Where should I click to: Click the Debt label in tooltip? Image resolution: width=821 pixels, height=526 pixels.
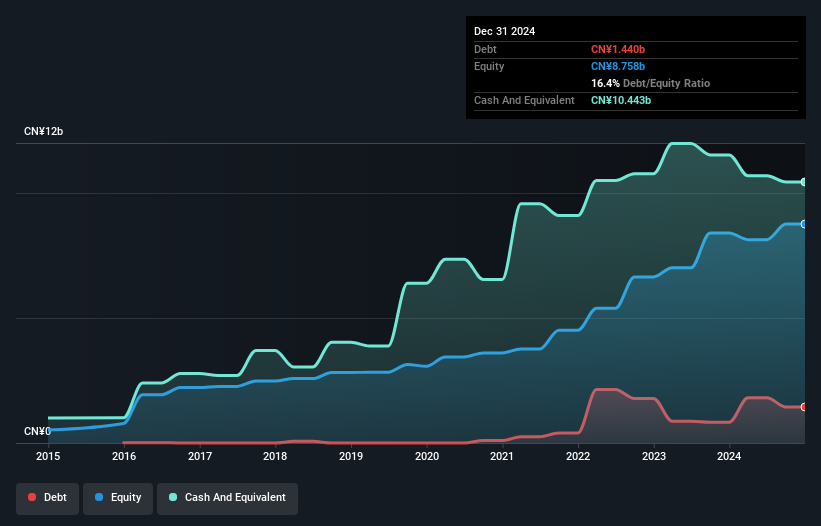485,49
